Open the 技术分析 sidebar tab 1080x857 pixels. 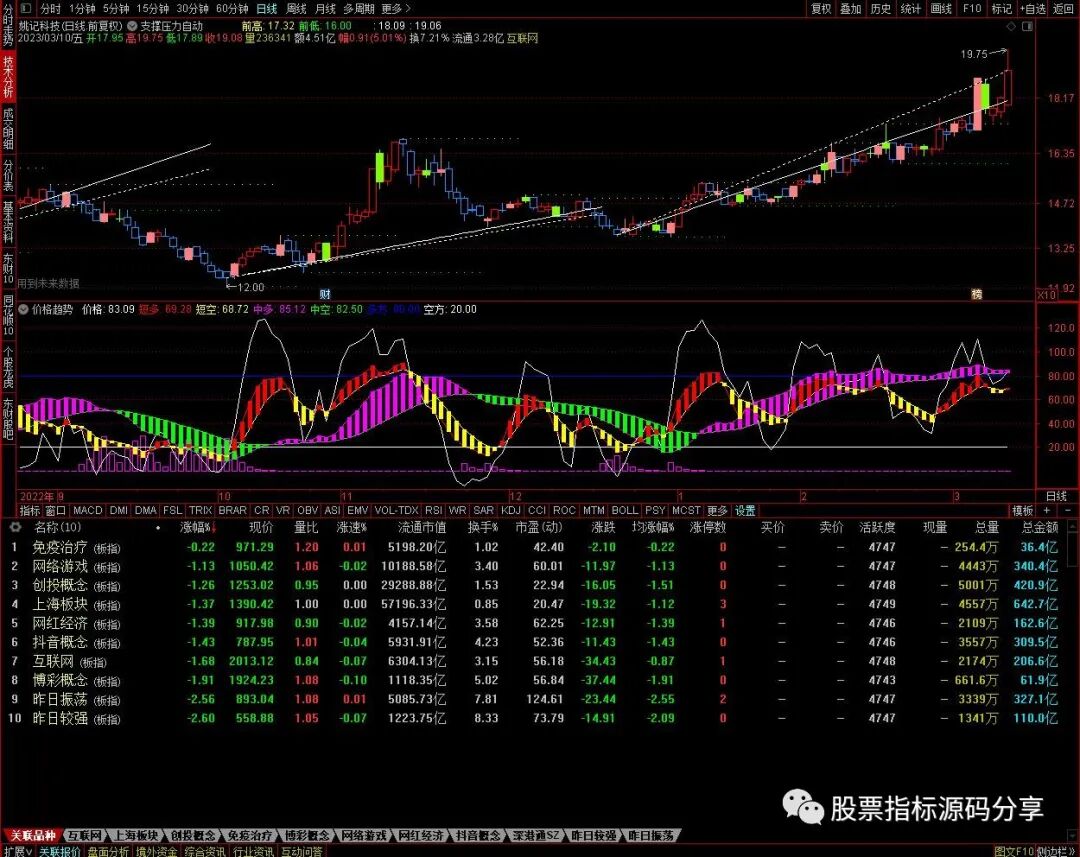(x=8, y=76)
